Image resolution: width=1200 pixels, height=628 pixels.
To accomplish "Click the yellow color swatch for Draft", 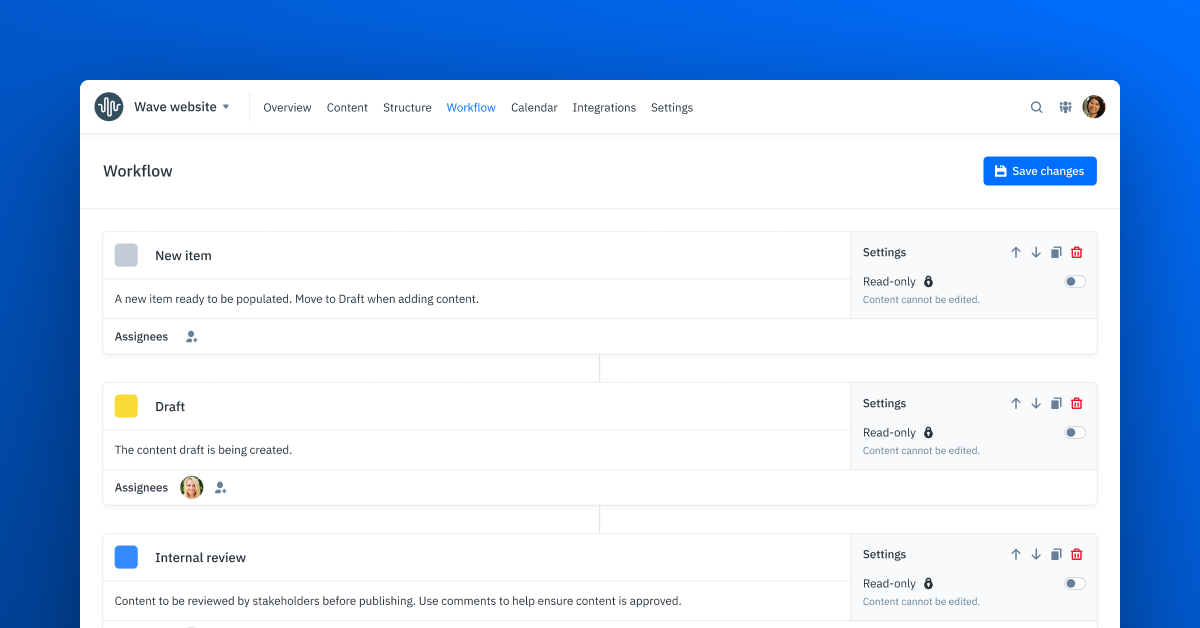I will coord(126,406).
